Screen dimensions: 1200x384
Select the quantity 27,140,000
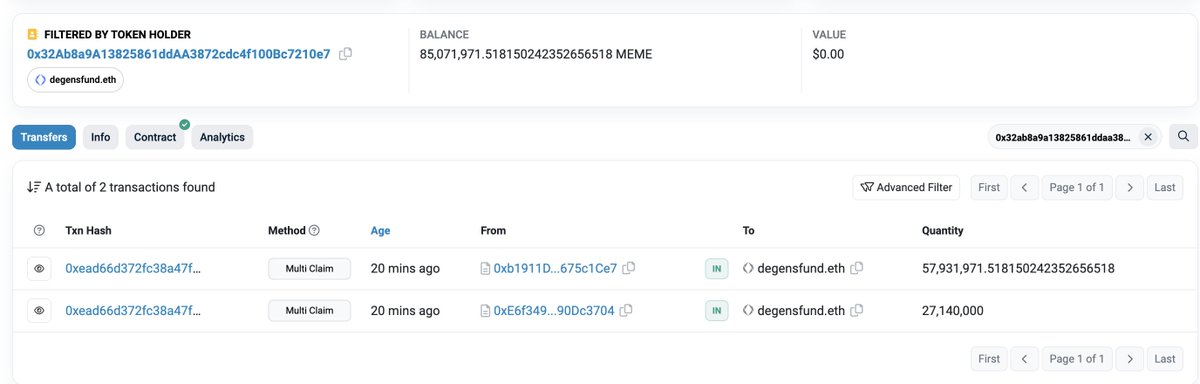[952, 311]
